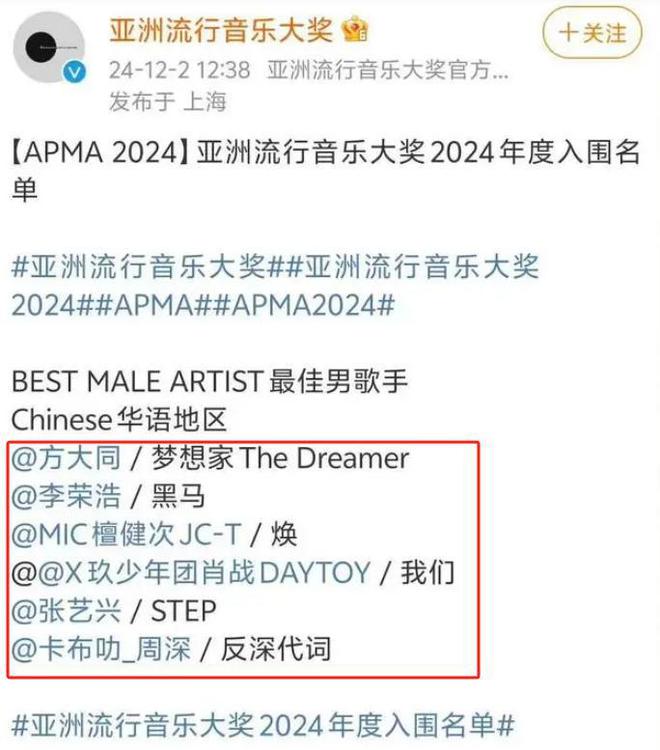
Task: Tap the 【APMA 2024】 post title text
Action: [x=100, y=153]
